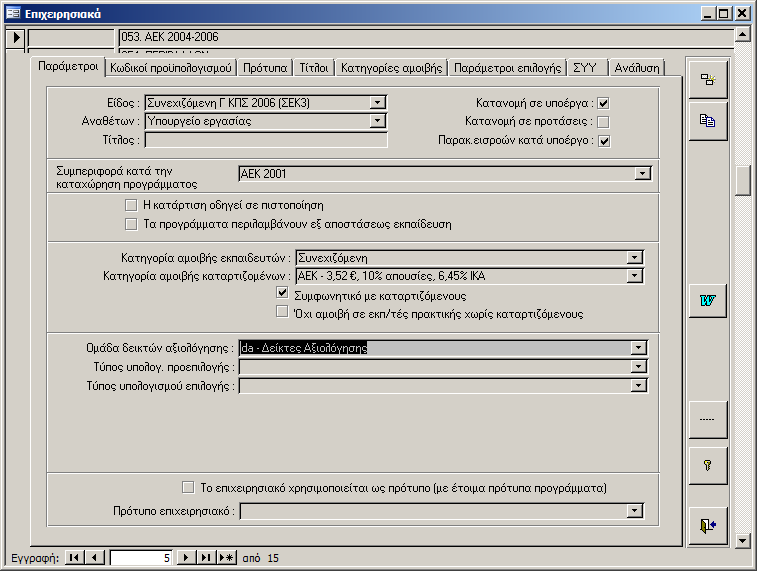Image resolution: width=757 pixels, height=571 pixels.
Task: Open Κατηγορία αμοιβής εκπαιδευτών dropdown
Action: (634, 258)
